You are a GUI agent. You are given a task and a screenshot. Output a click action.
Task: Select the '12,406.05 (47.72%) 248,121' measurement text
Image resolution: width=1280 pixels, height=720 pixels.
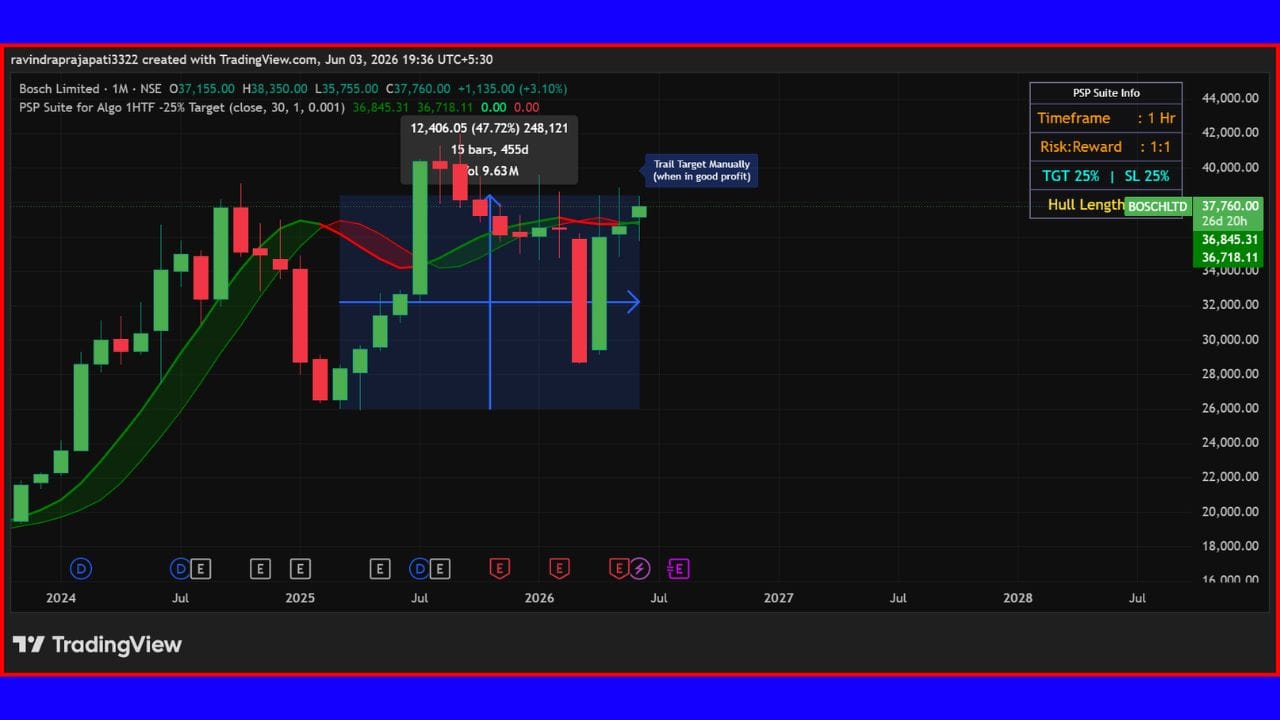point(489,128)
